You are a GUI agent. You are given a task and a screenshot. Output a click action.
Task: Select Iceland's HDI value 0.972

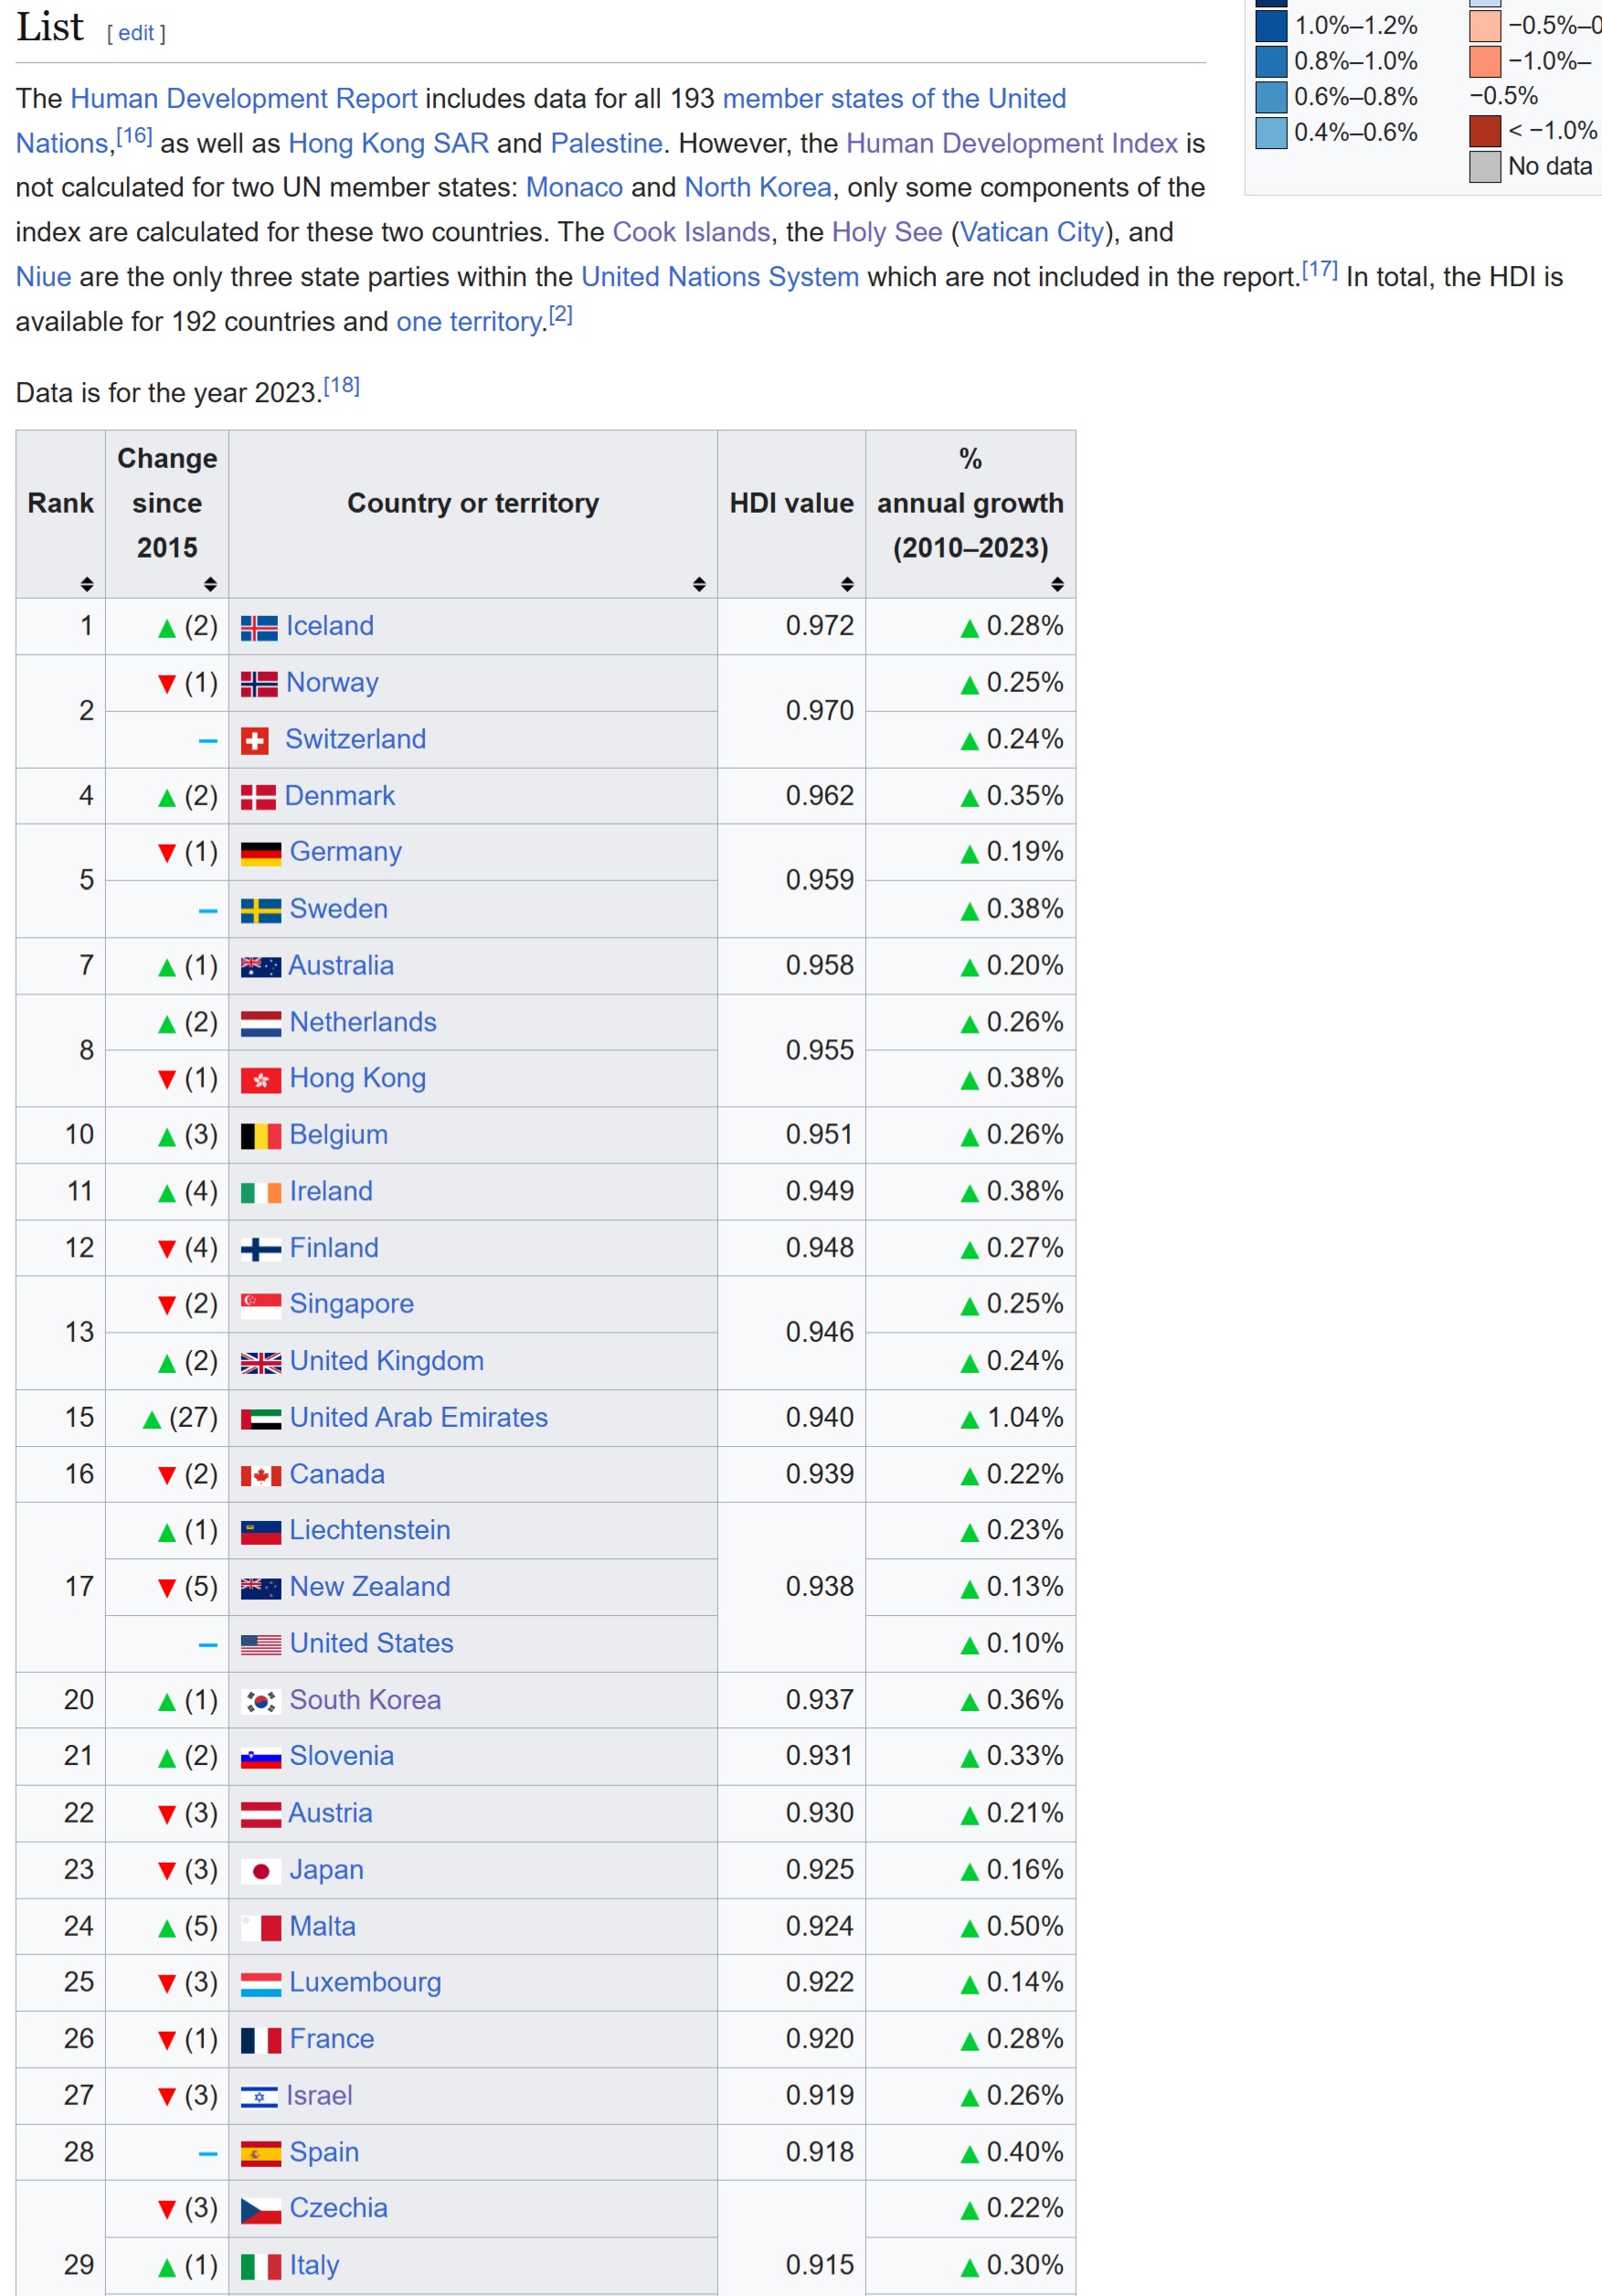[x=820, y=626]
